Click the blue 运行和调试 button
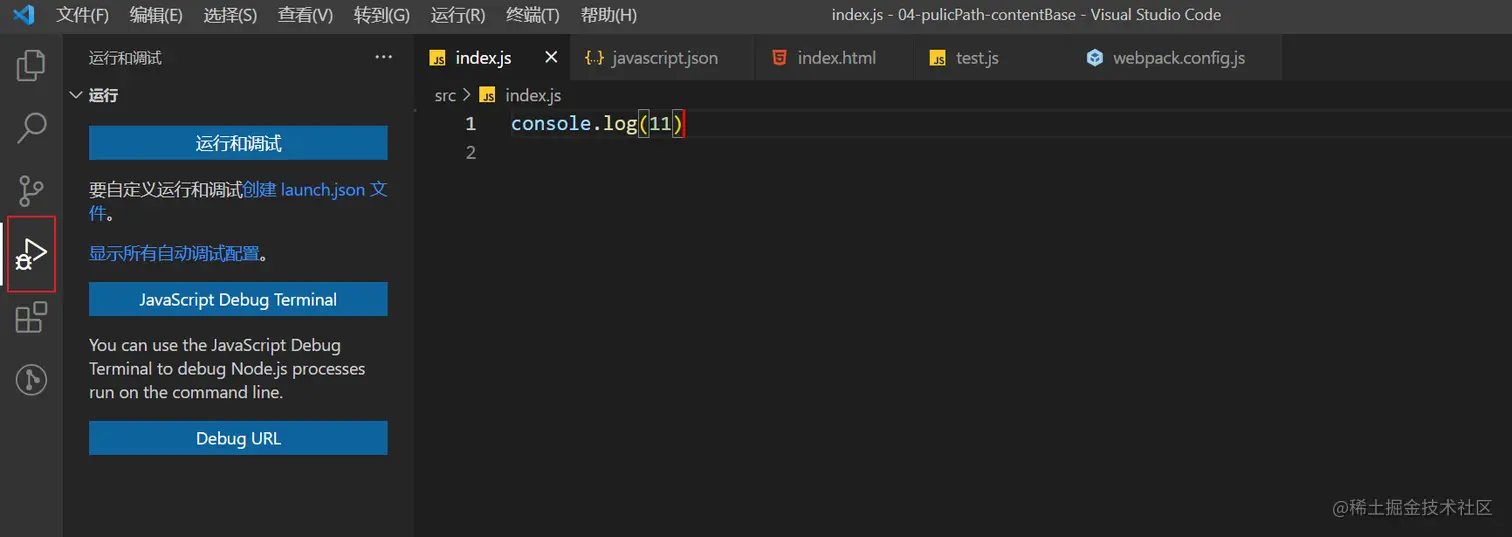This screenshot has height=537, width=1512. 238,143
